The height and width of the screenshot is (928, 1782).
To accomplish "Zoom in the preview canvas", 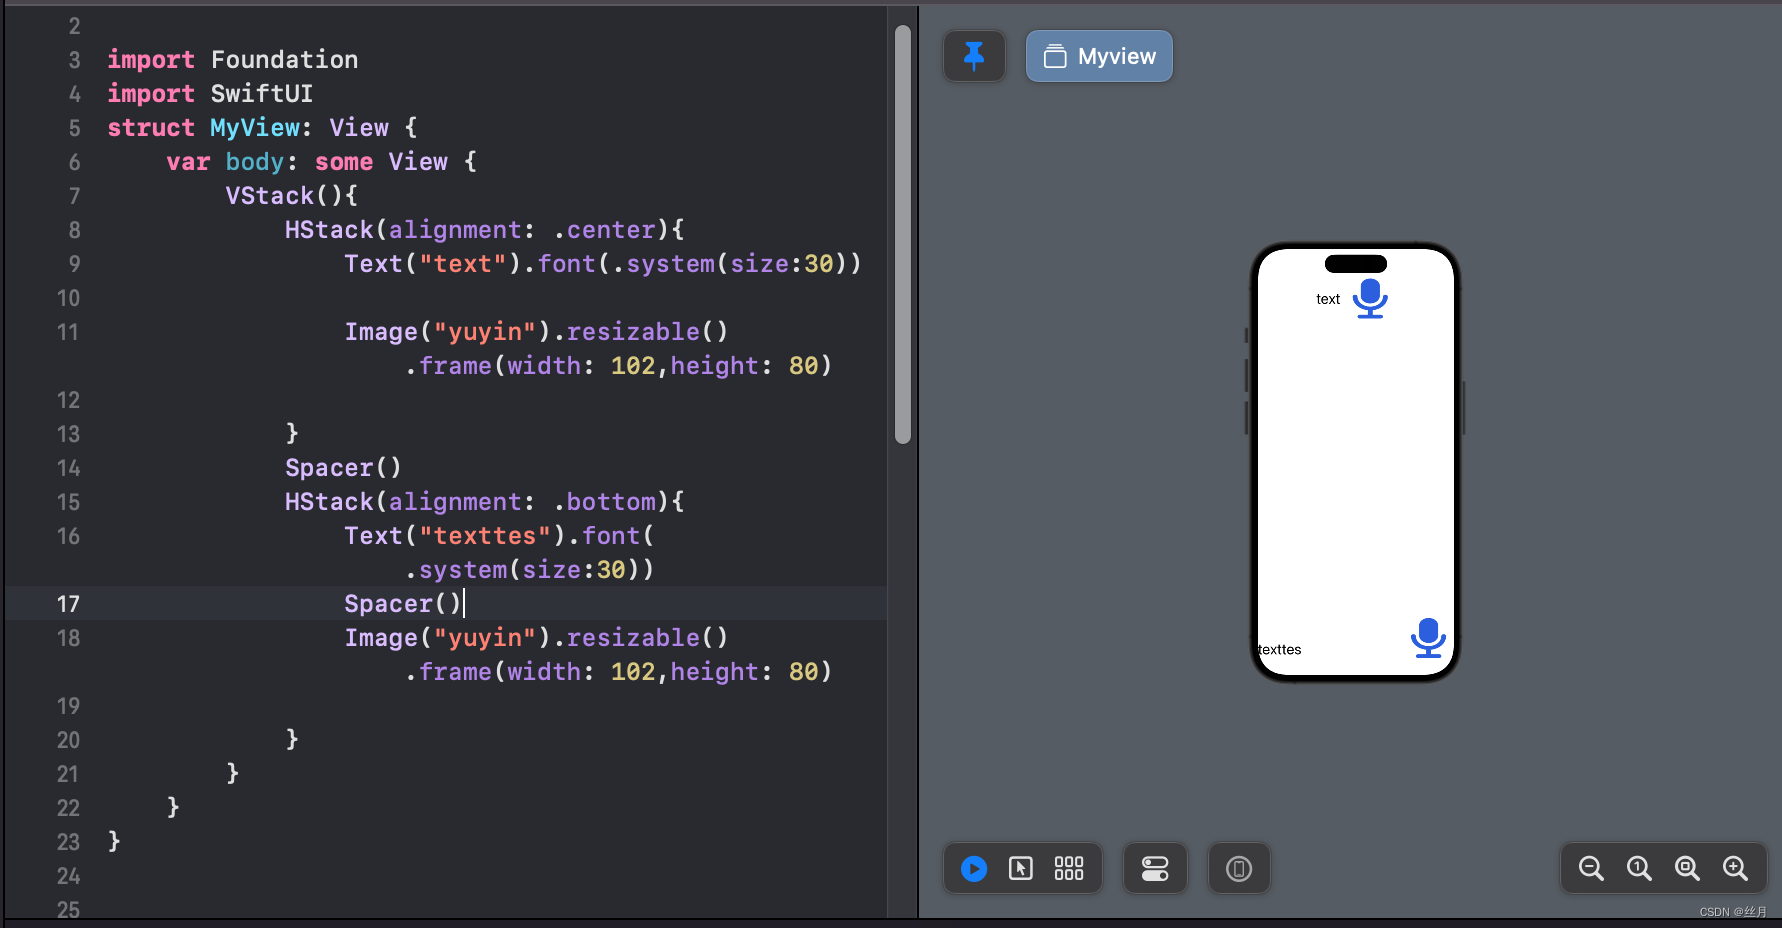I will click(x=1735, y=868).
